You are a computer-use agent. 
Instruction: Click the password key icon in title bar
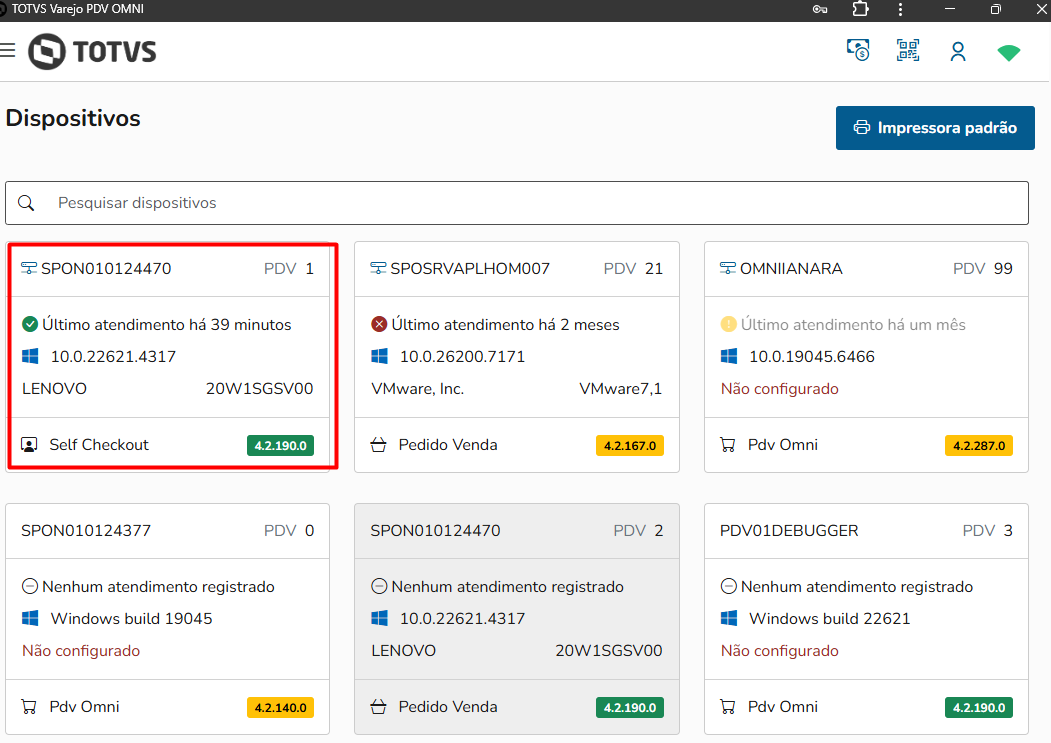[x=820, y=9]
